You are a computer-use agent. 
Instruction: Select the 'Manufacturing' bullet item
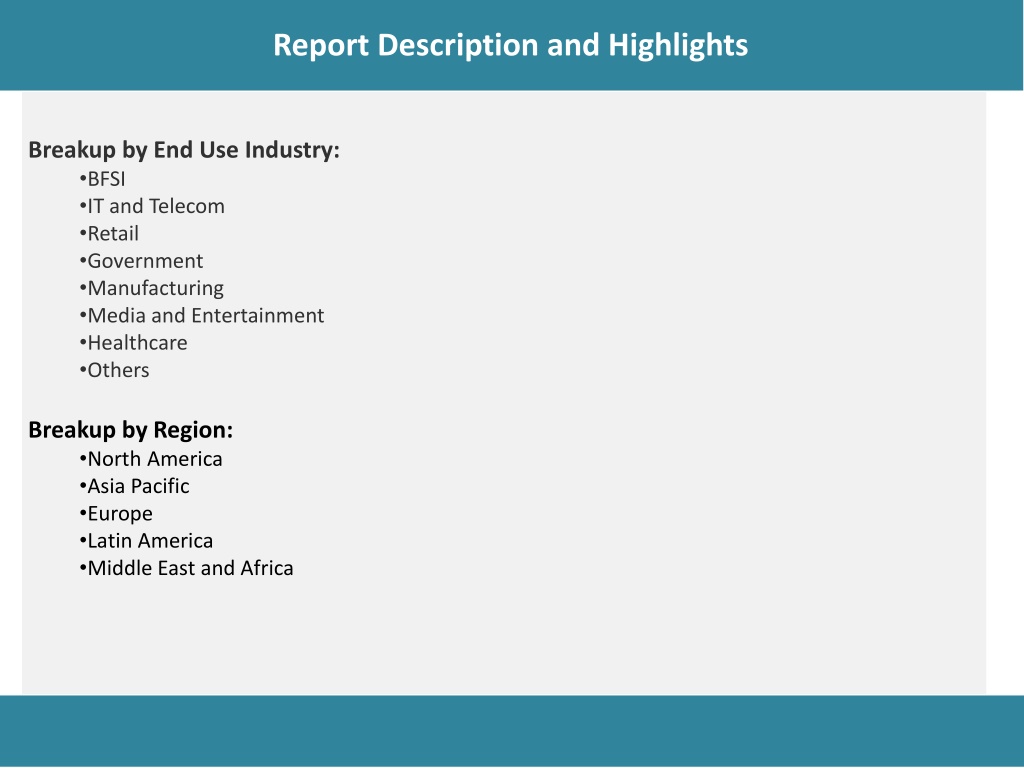(152, 289)
